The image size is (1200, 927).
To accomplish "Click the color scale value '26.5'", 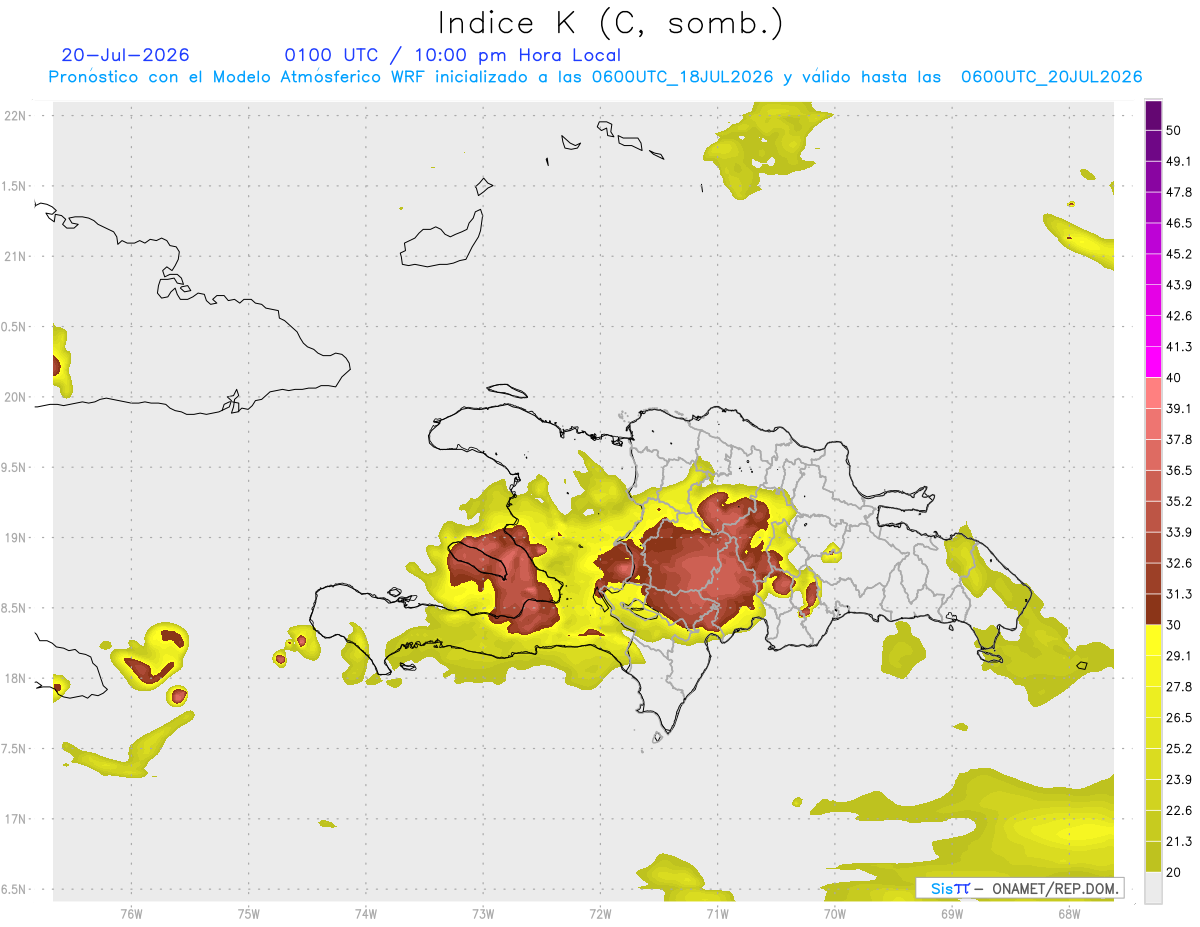I will tap(1179, 718).
